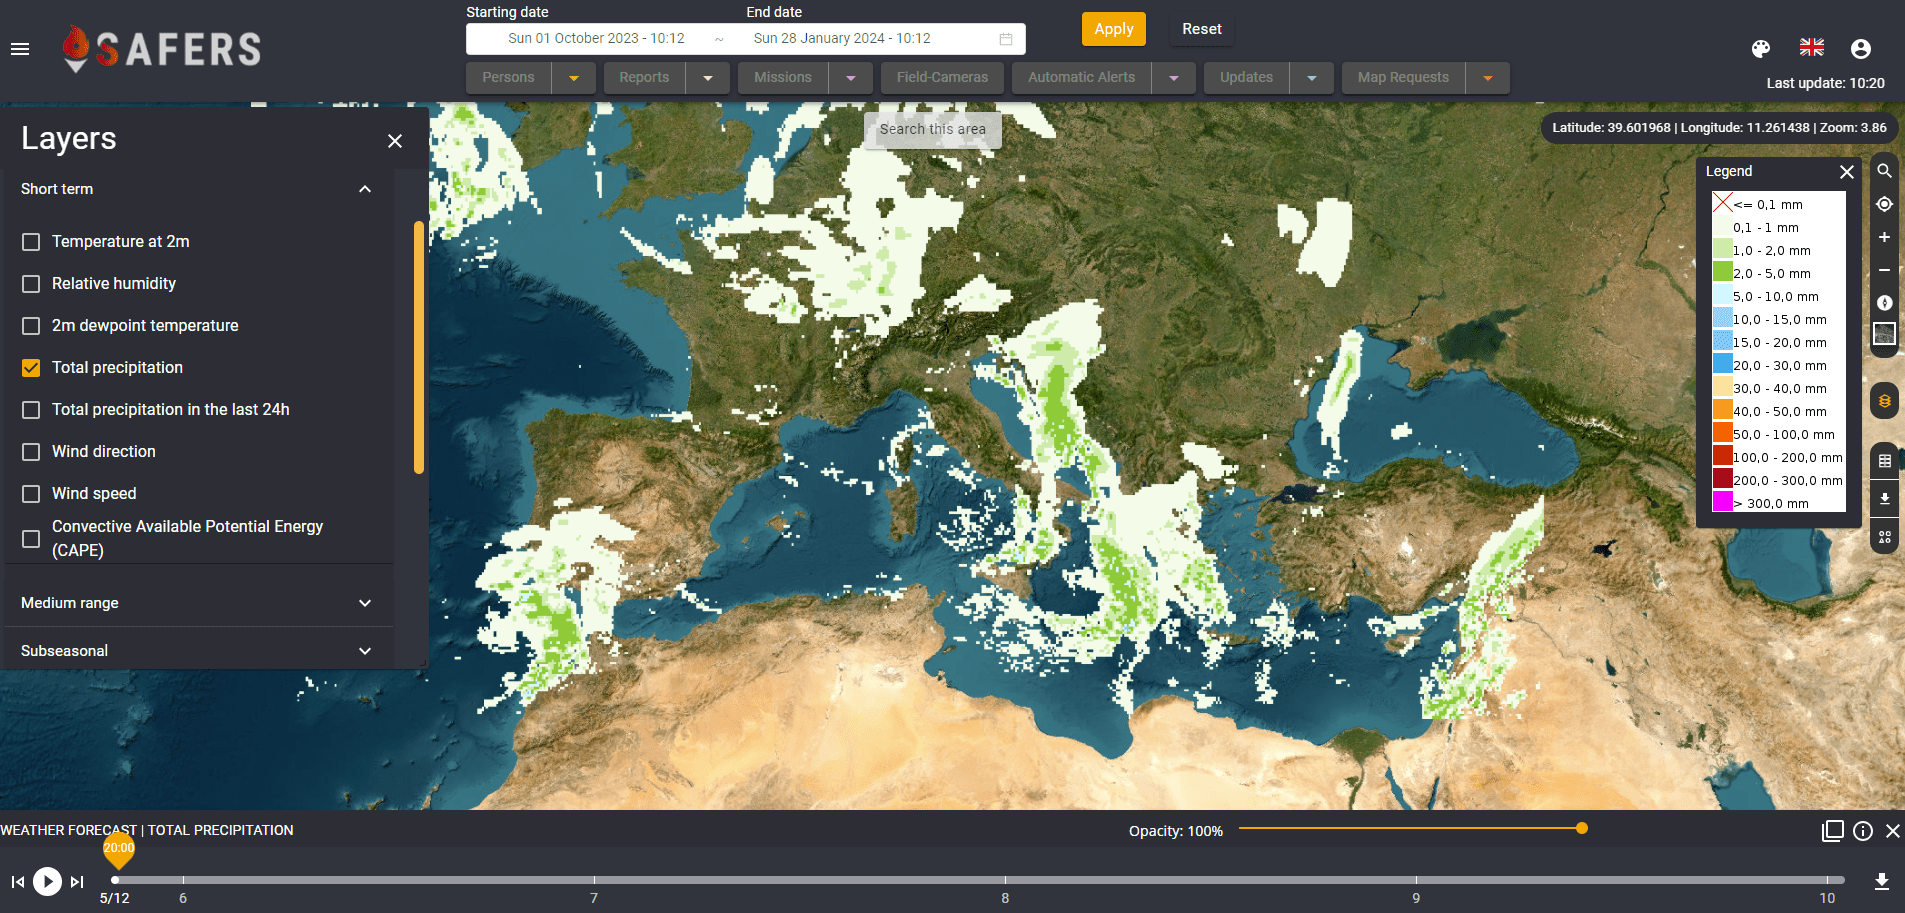The height and width of the screenshot is (913, 1905).
Task: Download the forecast timeline data
Action: click(x=1881, y=881)
